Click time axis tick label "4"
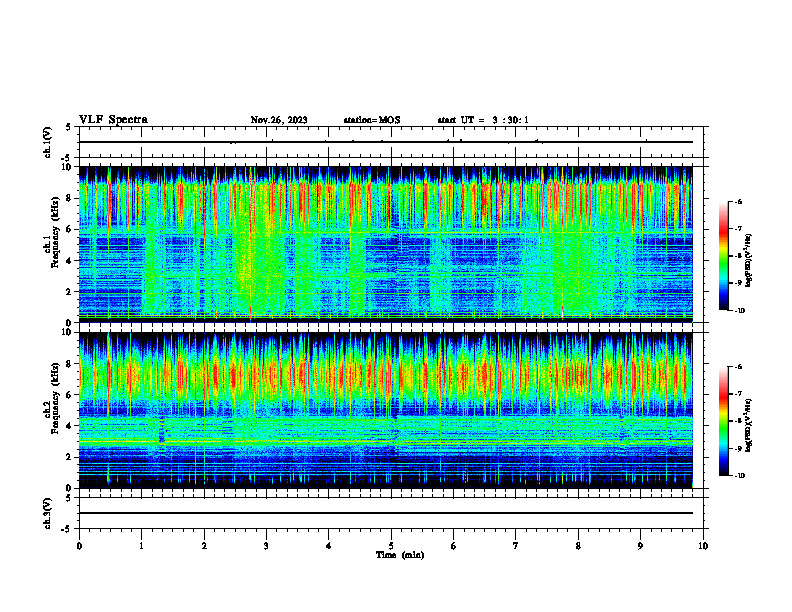Image resolution: width=792 pixels, height=612 pixels. [328, 546]
